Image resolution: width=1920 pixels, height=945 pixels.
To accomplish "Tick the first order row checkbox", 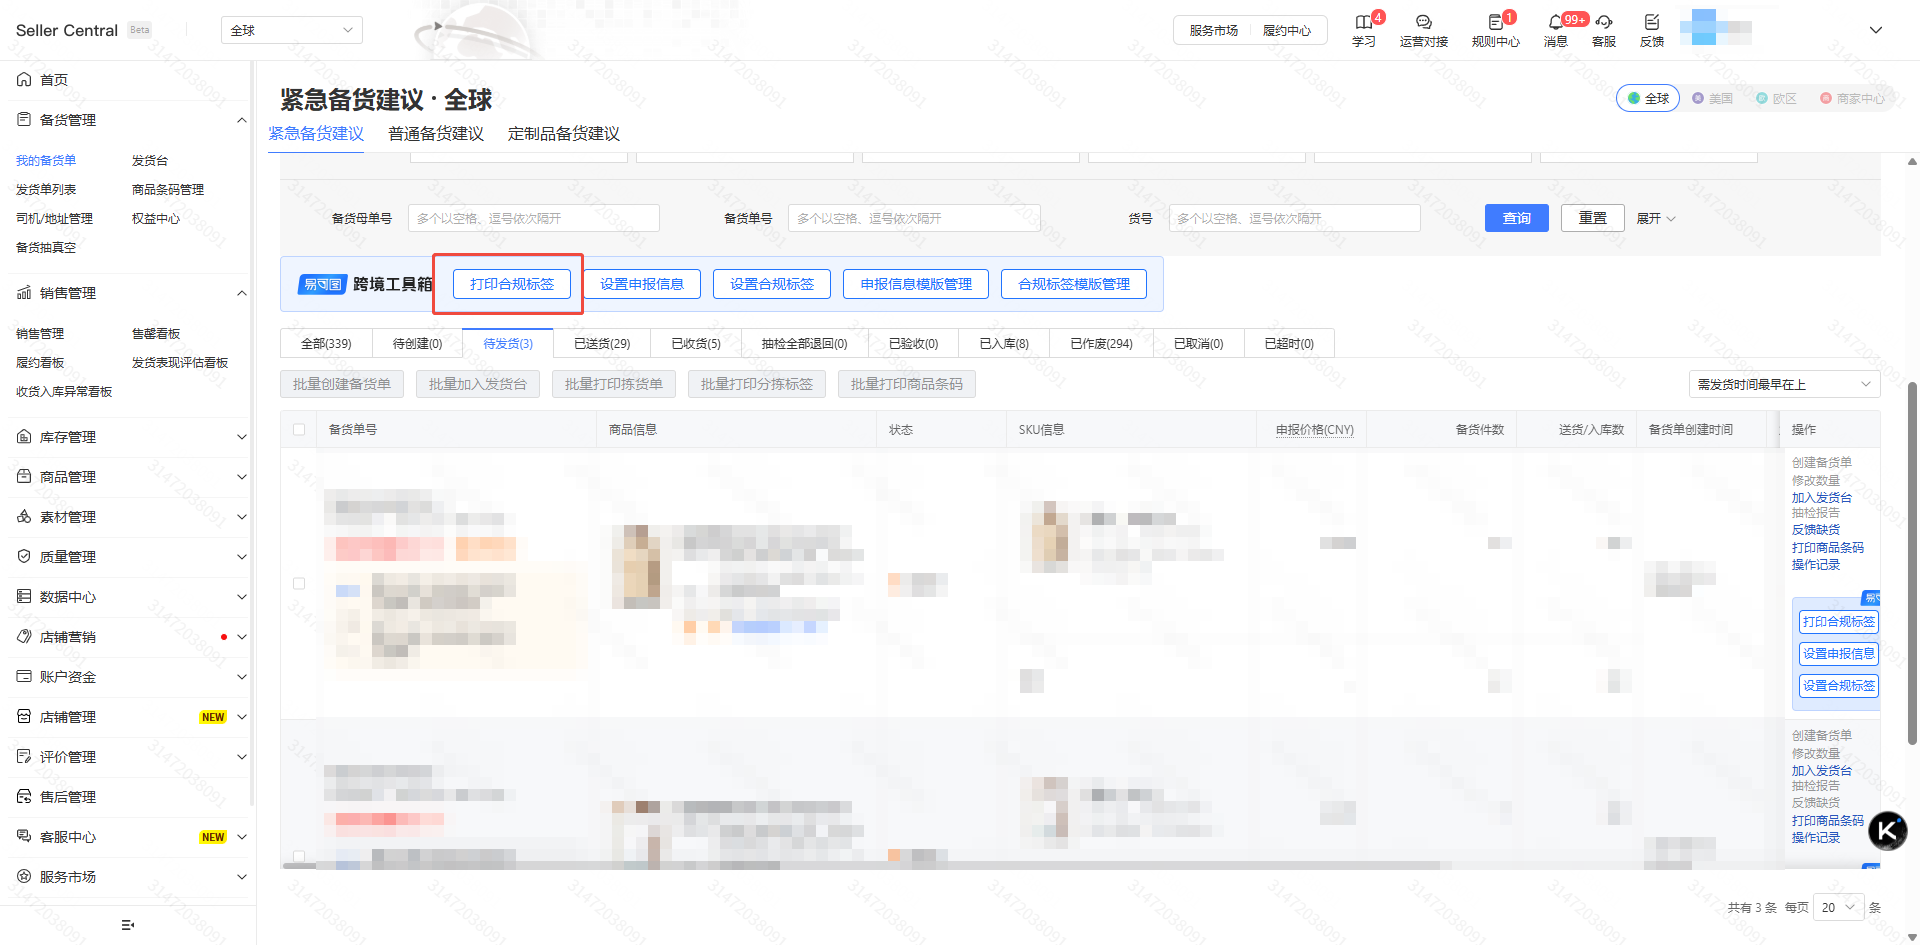I will (299, 583).
